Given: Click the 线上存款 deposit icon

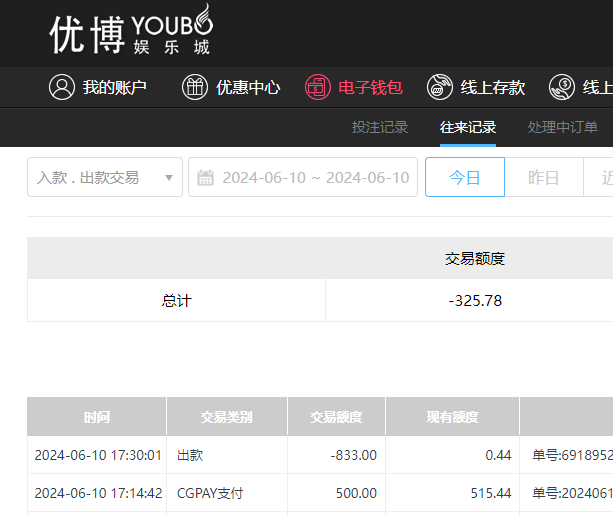Looking at the screenshot, I should (x=440, y=87).
